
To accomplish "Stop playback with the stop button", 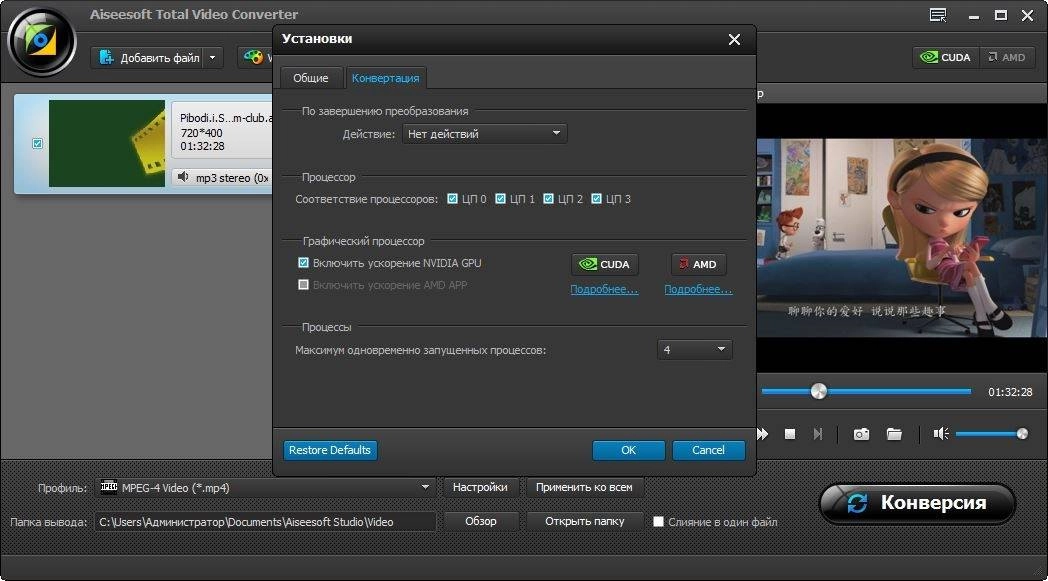I will 790,434.
